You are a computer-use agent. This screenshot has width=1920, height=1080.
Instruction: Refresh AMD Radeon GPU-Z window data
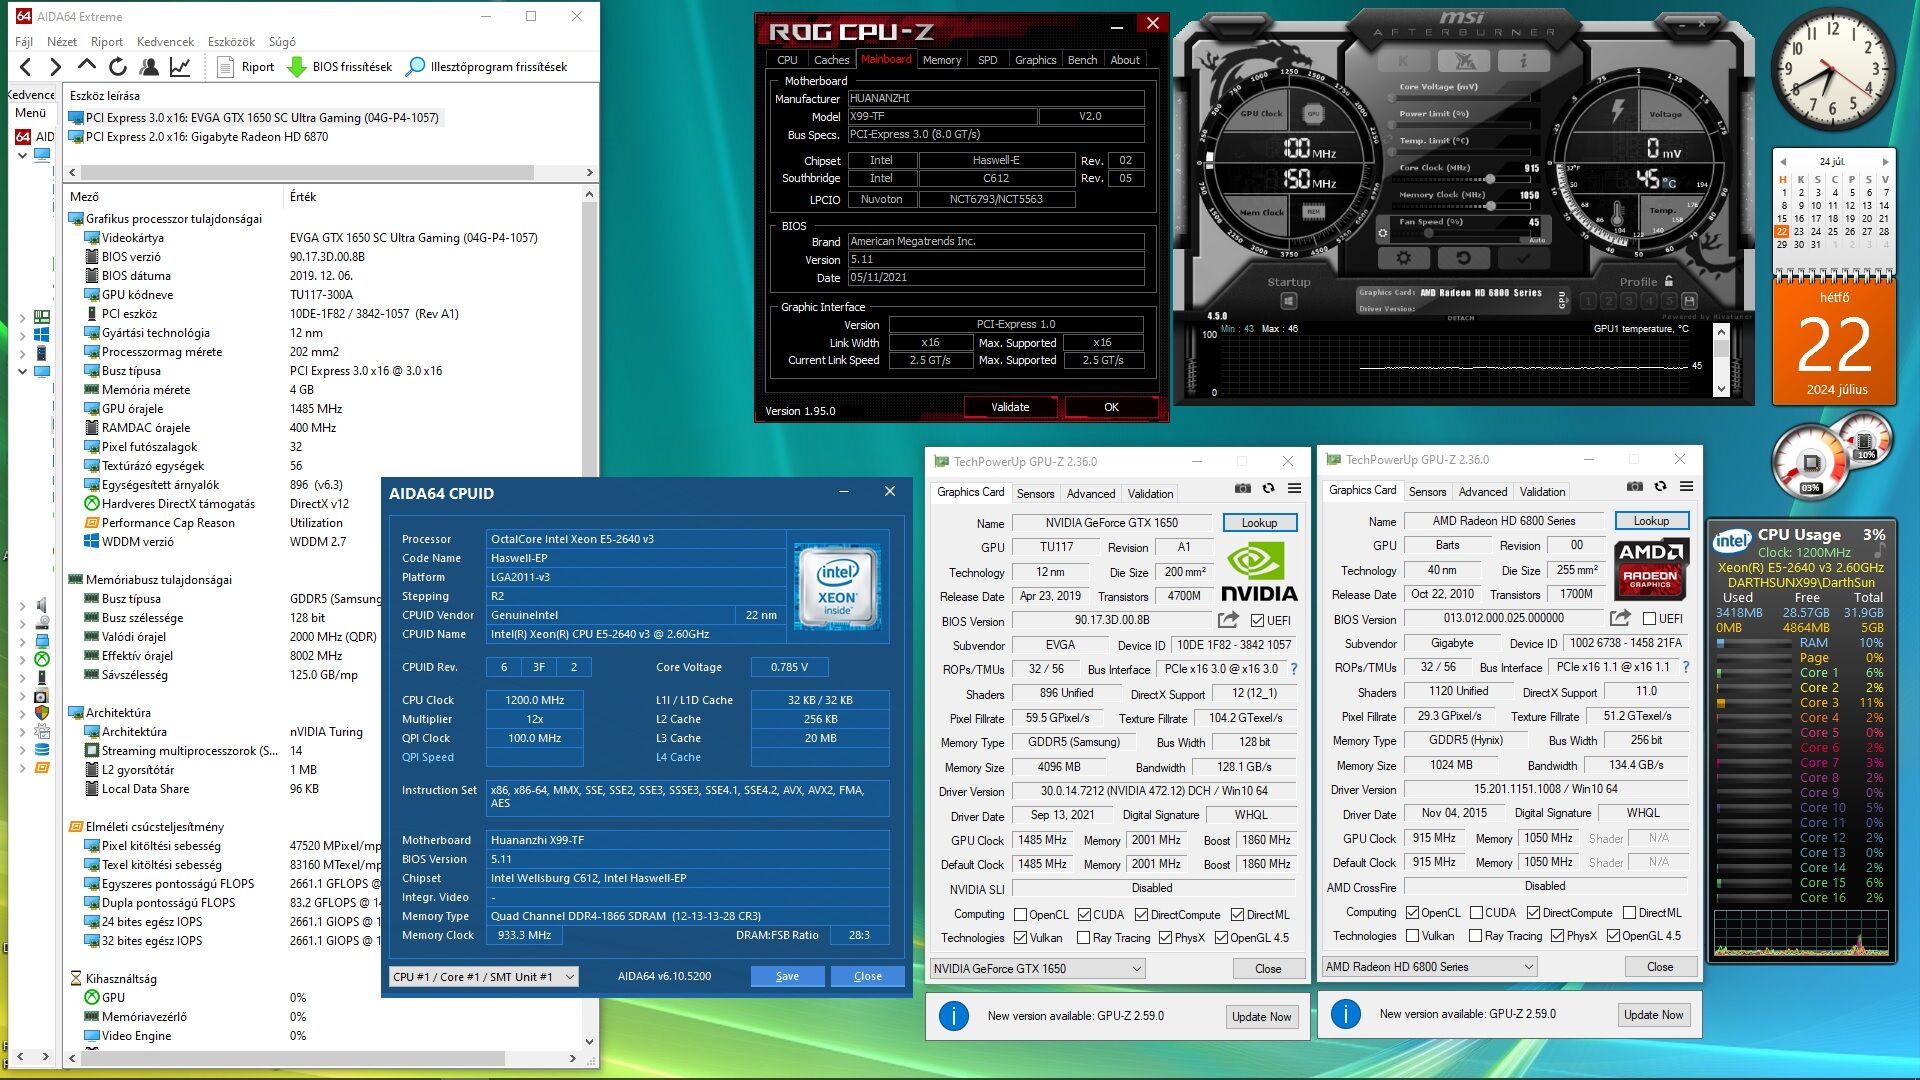[x=1660, y=487]
